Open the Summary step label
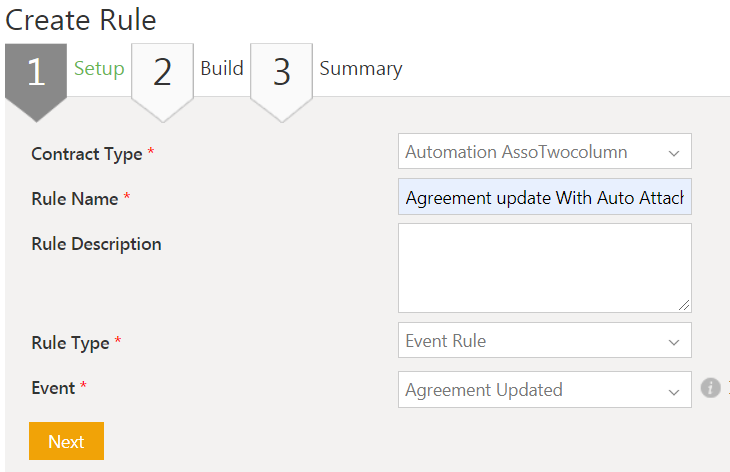The image size is (730, 472). [360, 69]
